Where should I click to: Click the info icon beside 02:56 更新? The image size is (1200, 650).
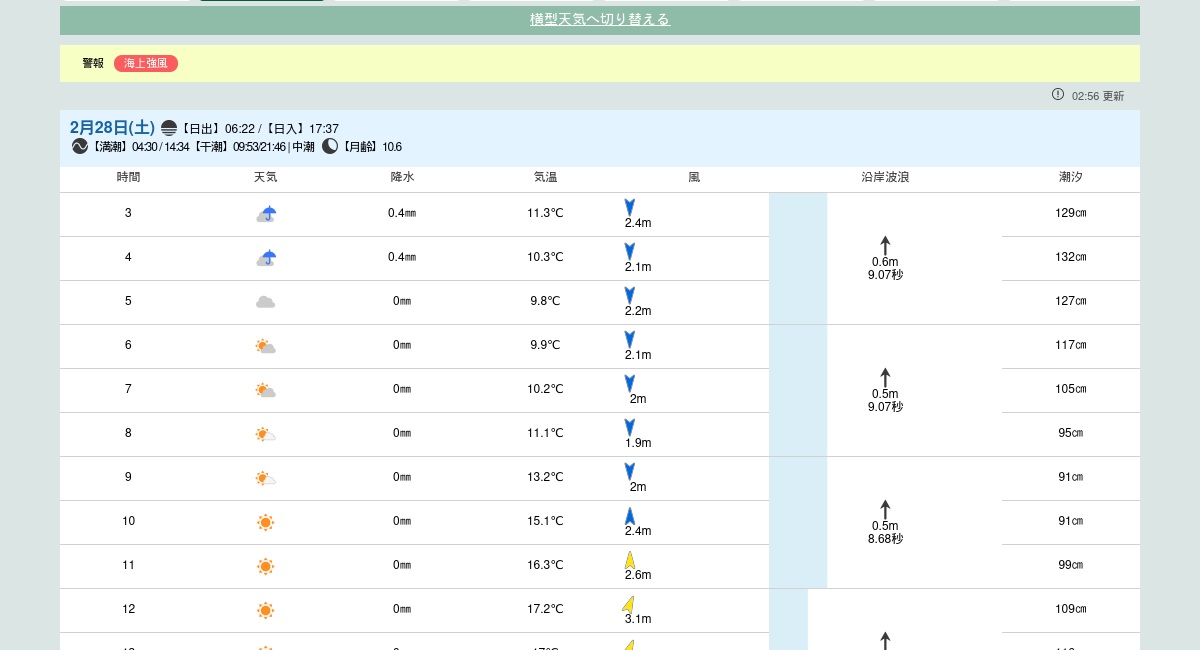(1058, 94)
